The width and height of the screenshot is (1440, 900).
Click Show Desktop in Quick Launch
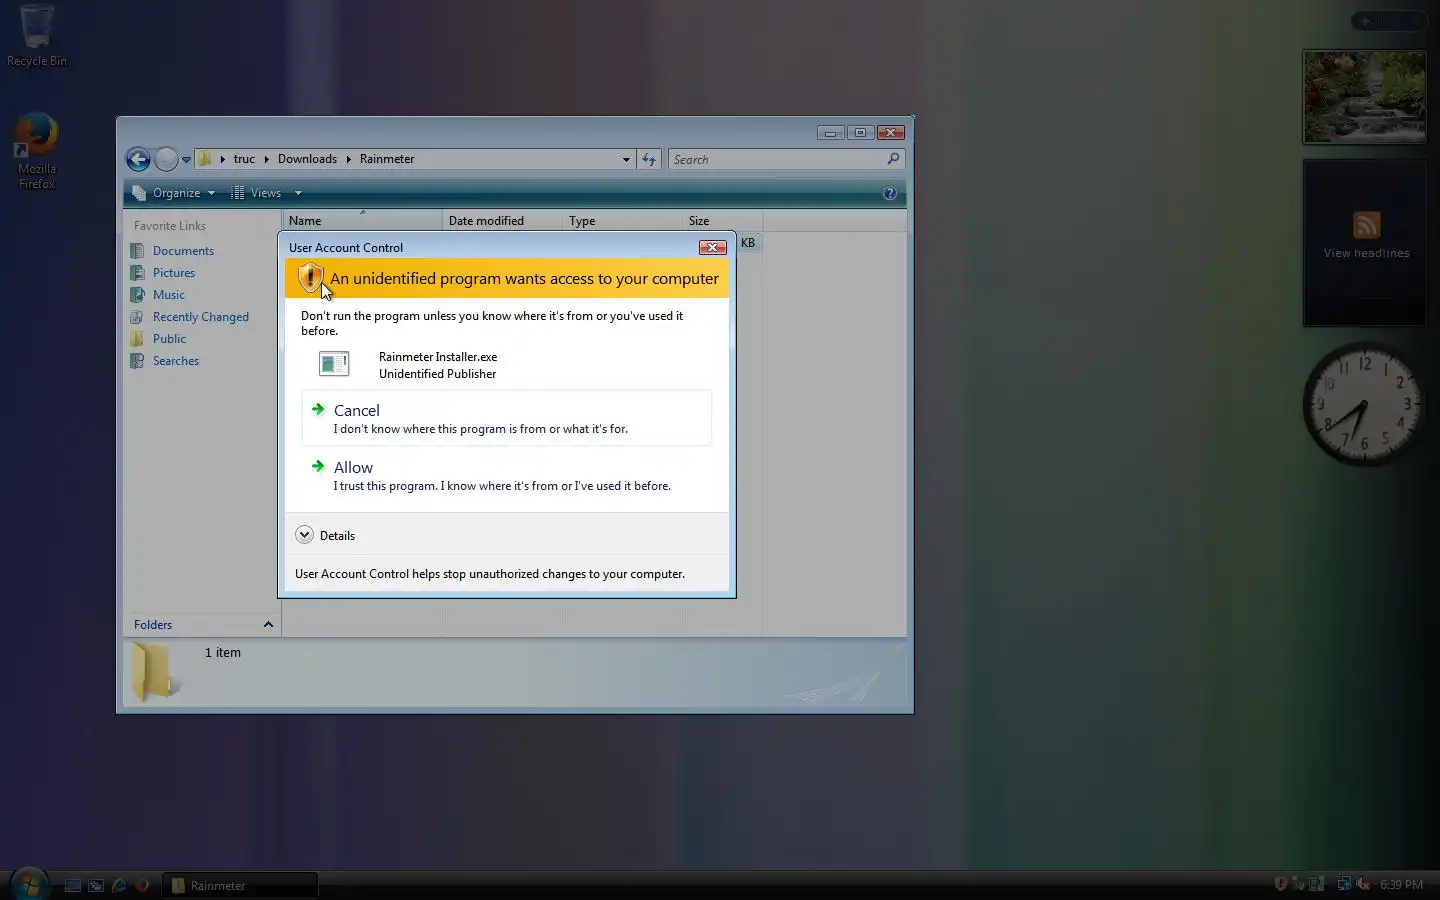coord(73,885)
